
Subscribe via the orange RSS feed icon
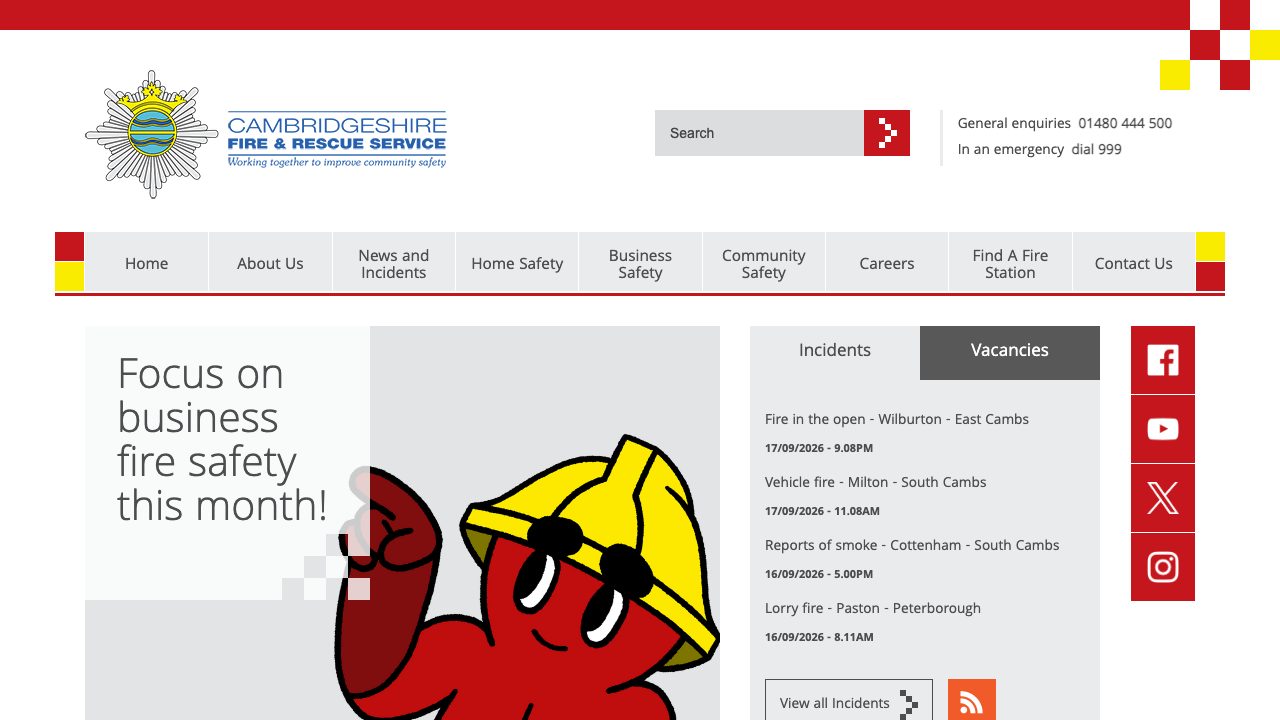(x=972, y=700)
